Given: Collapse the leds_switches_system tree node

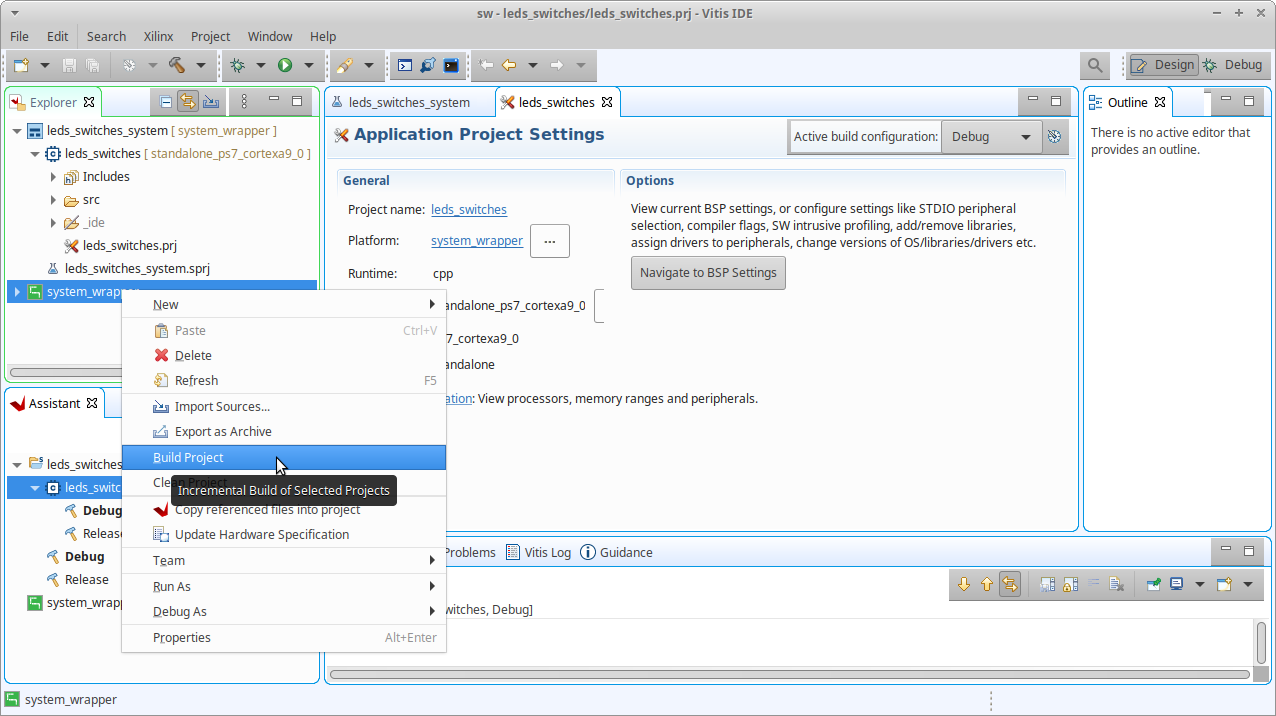Looking at the screenshot, I should 17,131.
